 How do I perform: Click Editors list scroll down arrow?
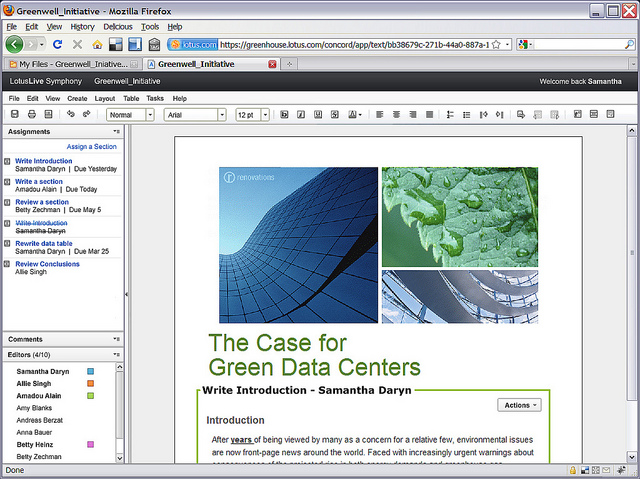pyautogui.click(x=120, y=458)
